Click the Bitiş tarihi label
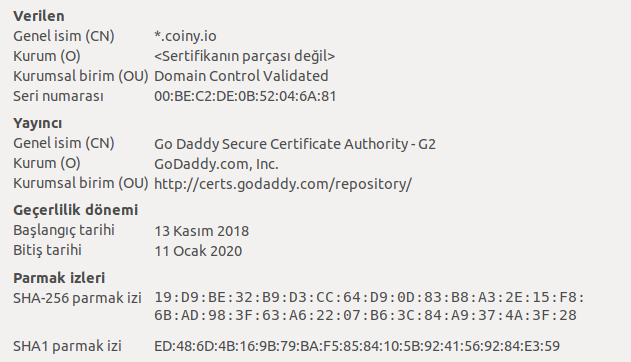 pos(47,250)
